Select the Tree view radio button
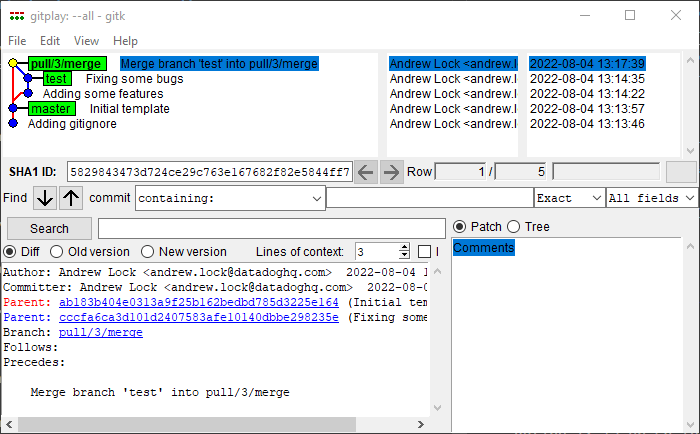 pyautogui.click(x=513, y=226)
